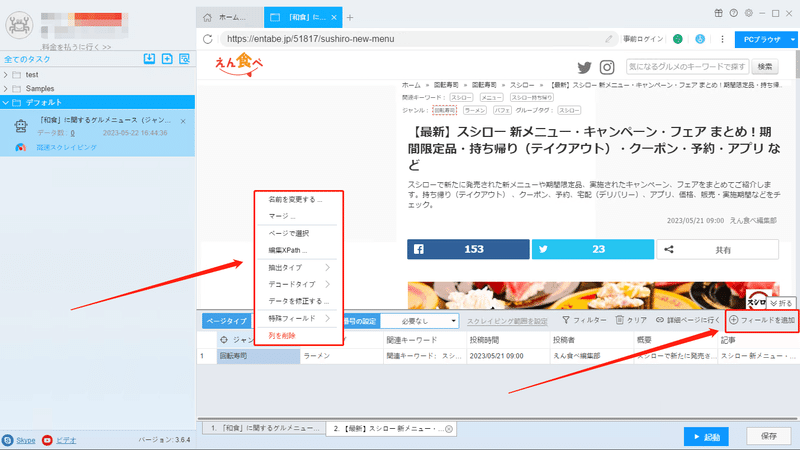Click the green circular browser icon
The height and width of the screenshot is (450, 800).
[678, 39]
